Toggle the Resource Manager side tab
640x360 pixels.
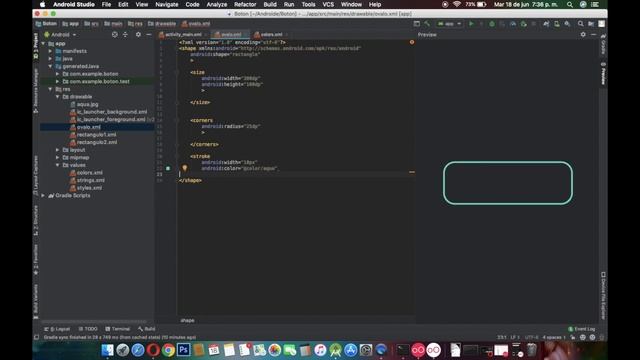click(x=36, y=91)
